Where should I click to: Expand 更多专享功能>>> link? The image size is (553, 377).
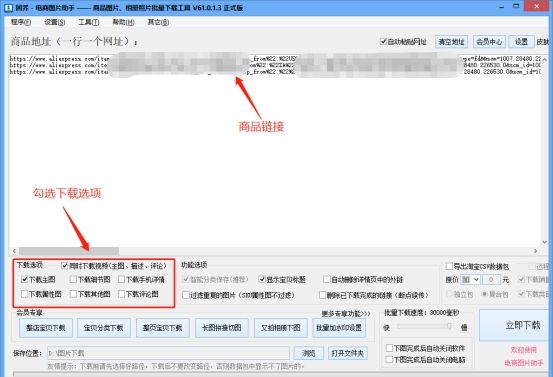[346, 314]
